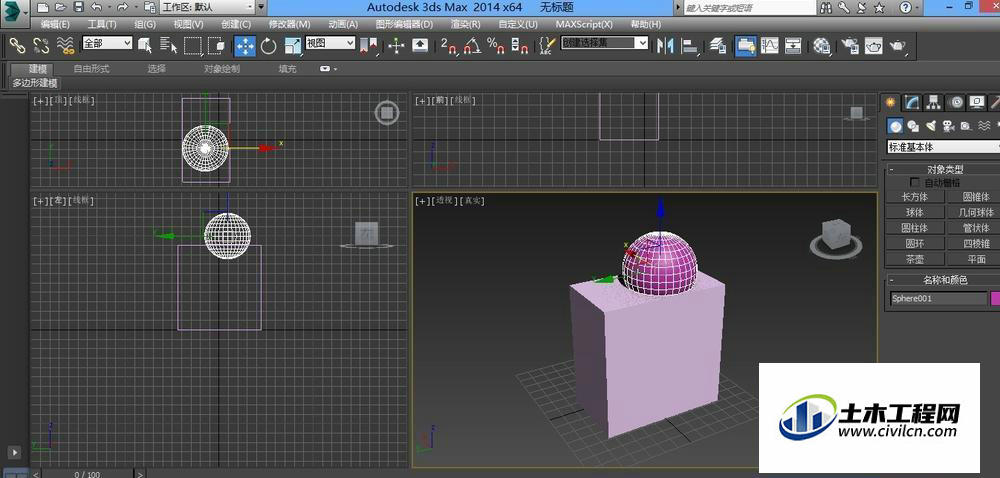
Task: Open the Curve Editor icon
Action: (770, 45)
